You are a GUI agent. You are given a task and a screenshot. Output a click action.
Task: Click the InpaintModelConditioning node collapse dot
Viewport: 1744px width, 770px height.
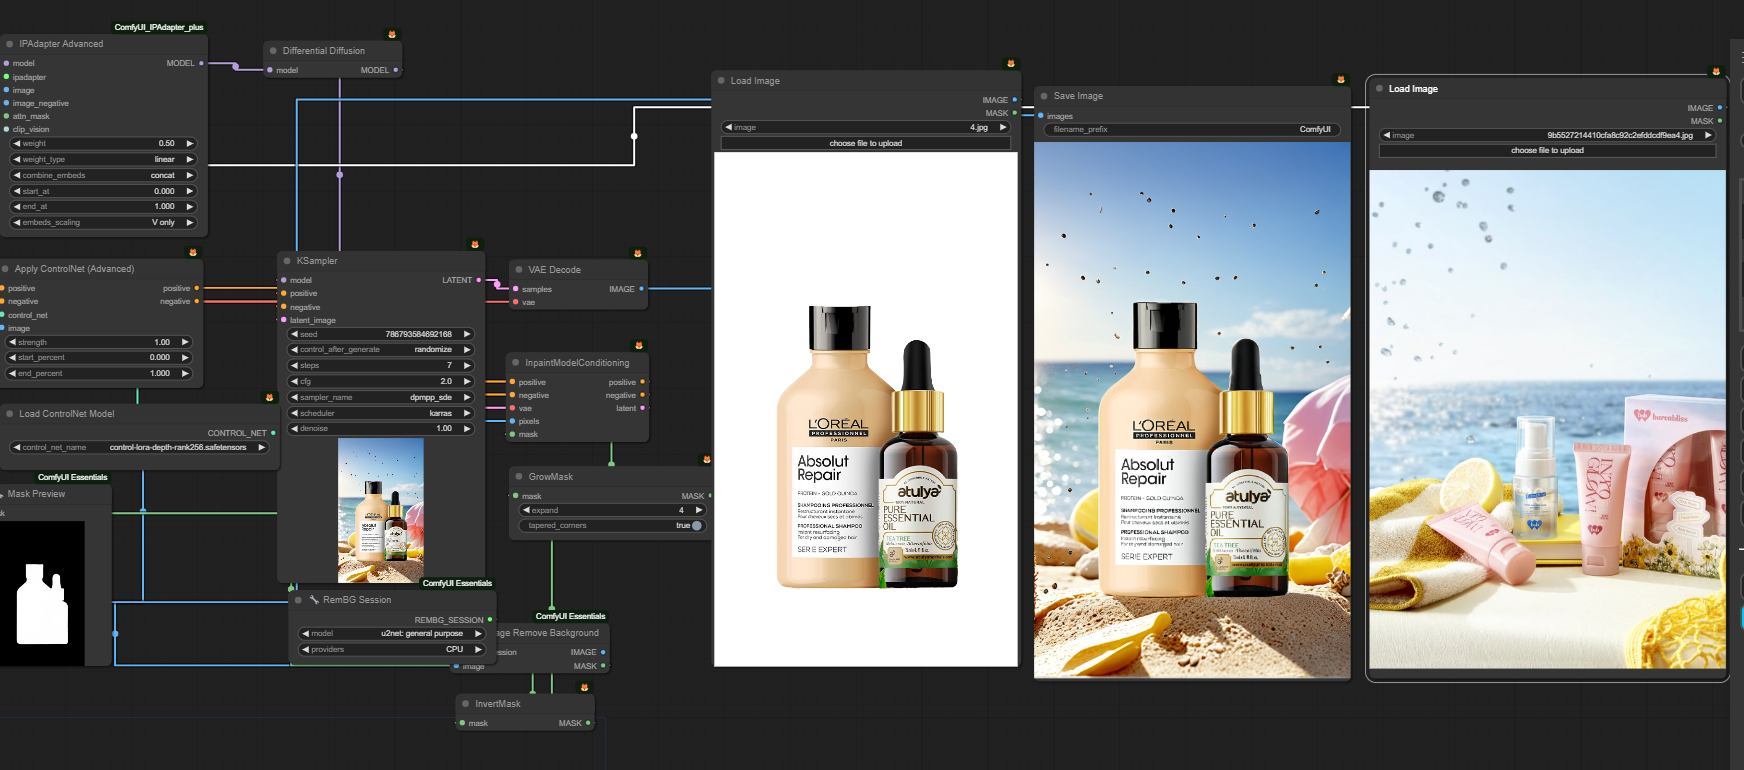coord(516,363)
